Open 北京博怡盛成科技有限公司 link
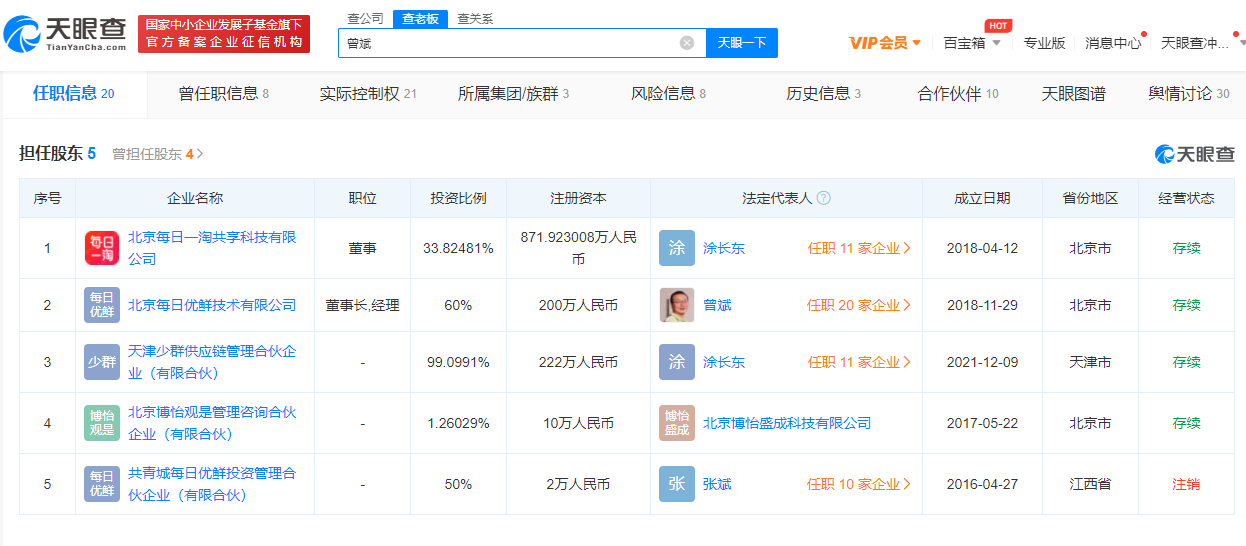Viewport: 1246px width, 546px height. 787,423
